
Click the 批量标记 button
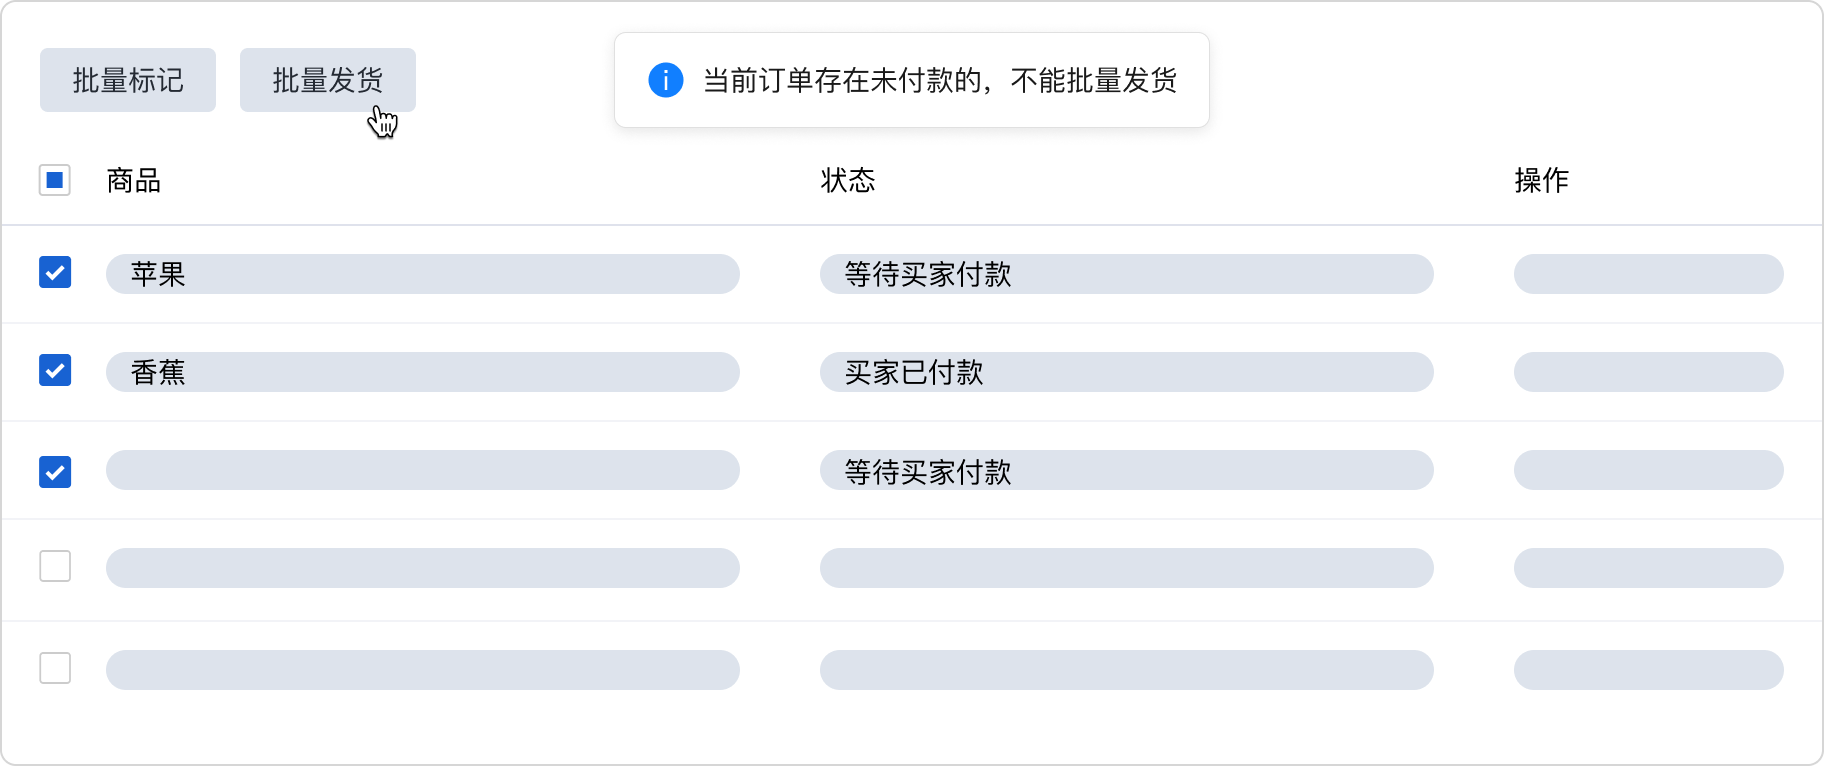[x=128, y=80]
